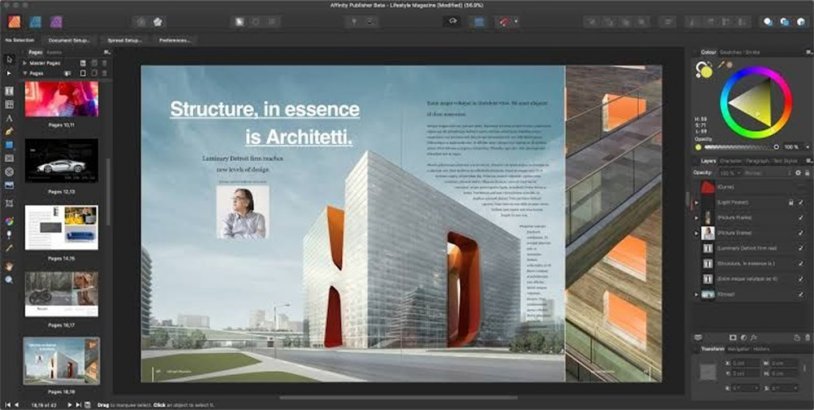Viewport: 814px width, 410px height.
Task: Select the Artistic Text tool
Action: point(9,118)
